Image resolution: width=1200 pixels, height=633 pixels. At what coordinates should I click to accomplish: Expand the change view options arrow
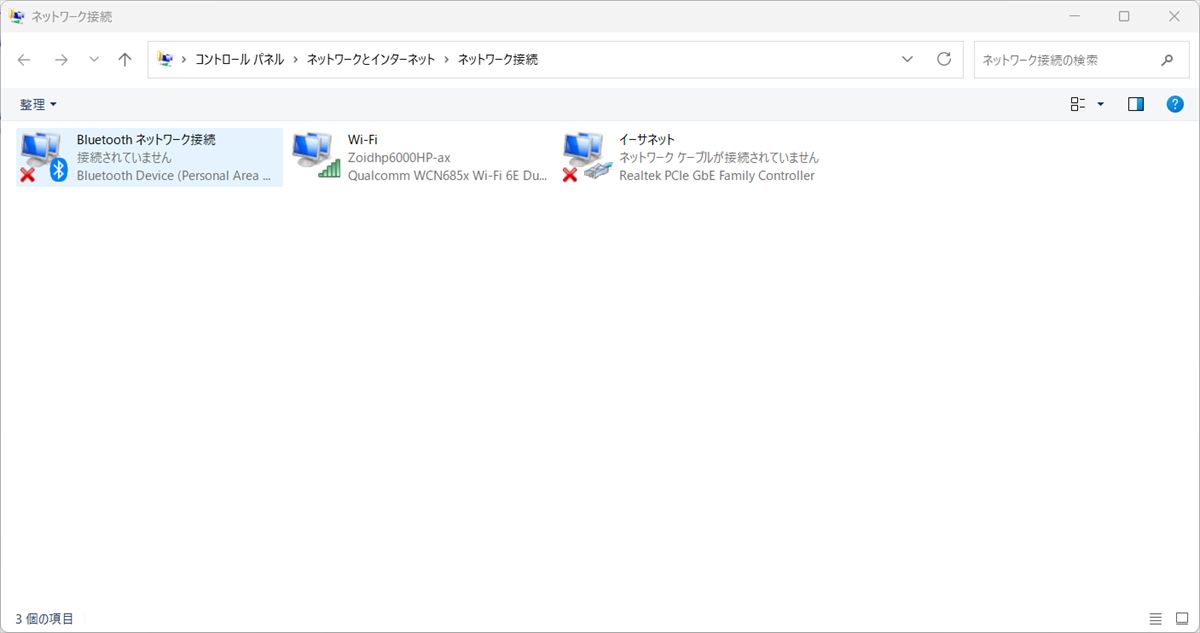(1100, 104)
